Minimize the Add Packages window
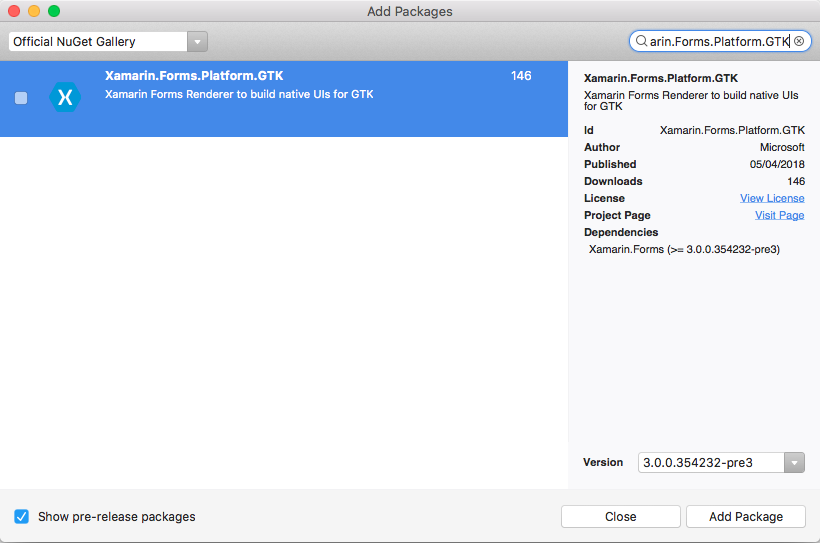The image size is (820, 543). (34, 11)
